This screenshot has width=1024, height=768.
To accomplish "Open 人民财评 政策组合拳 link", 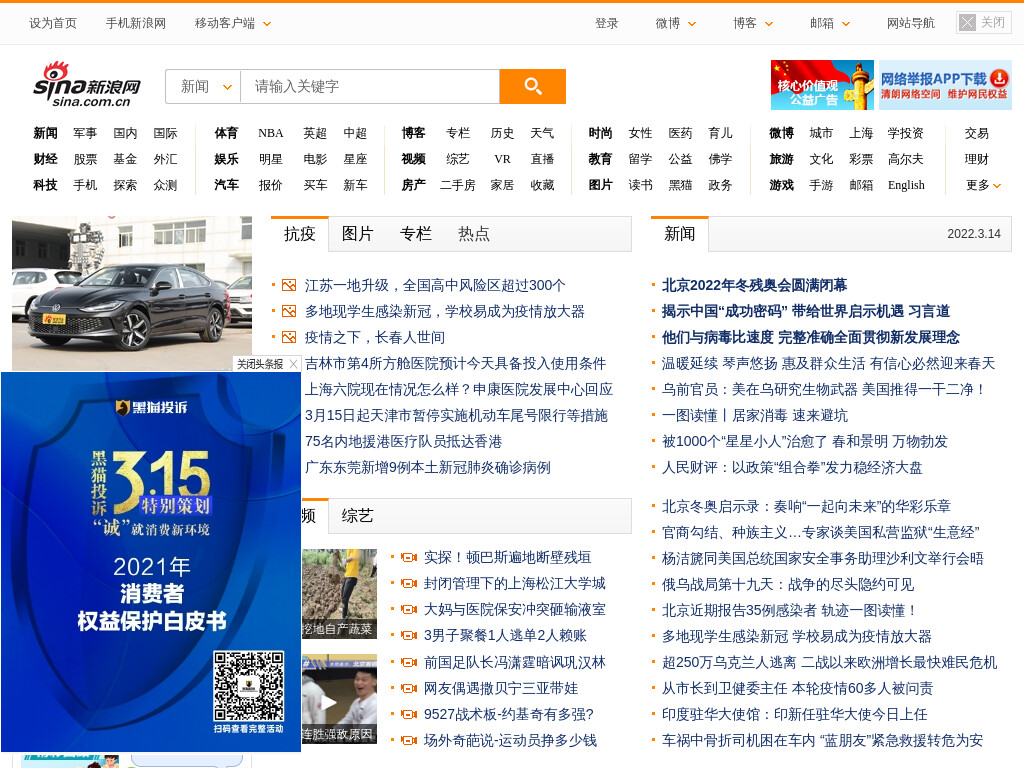I will click(x=792, y=468).
